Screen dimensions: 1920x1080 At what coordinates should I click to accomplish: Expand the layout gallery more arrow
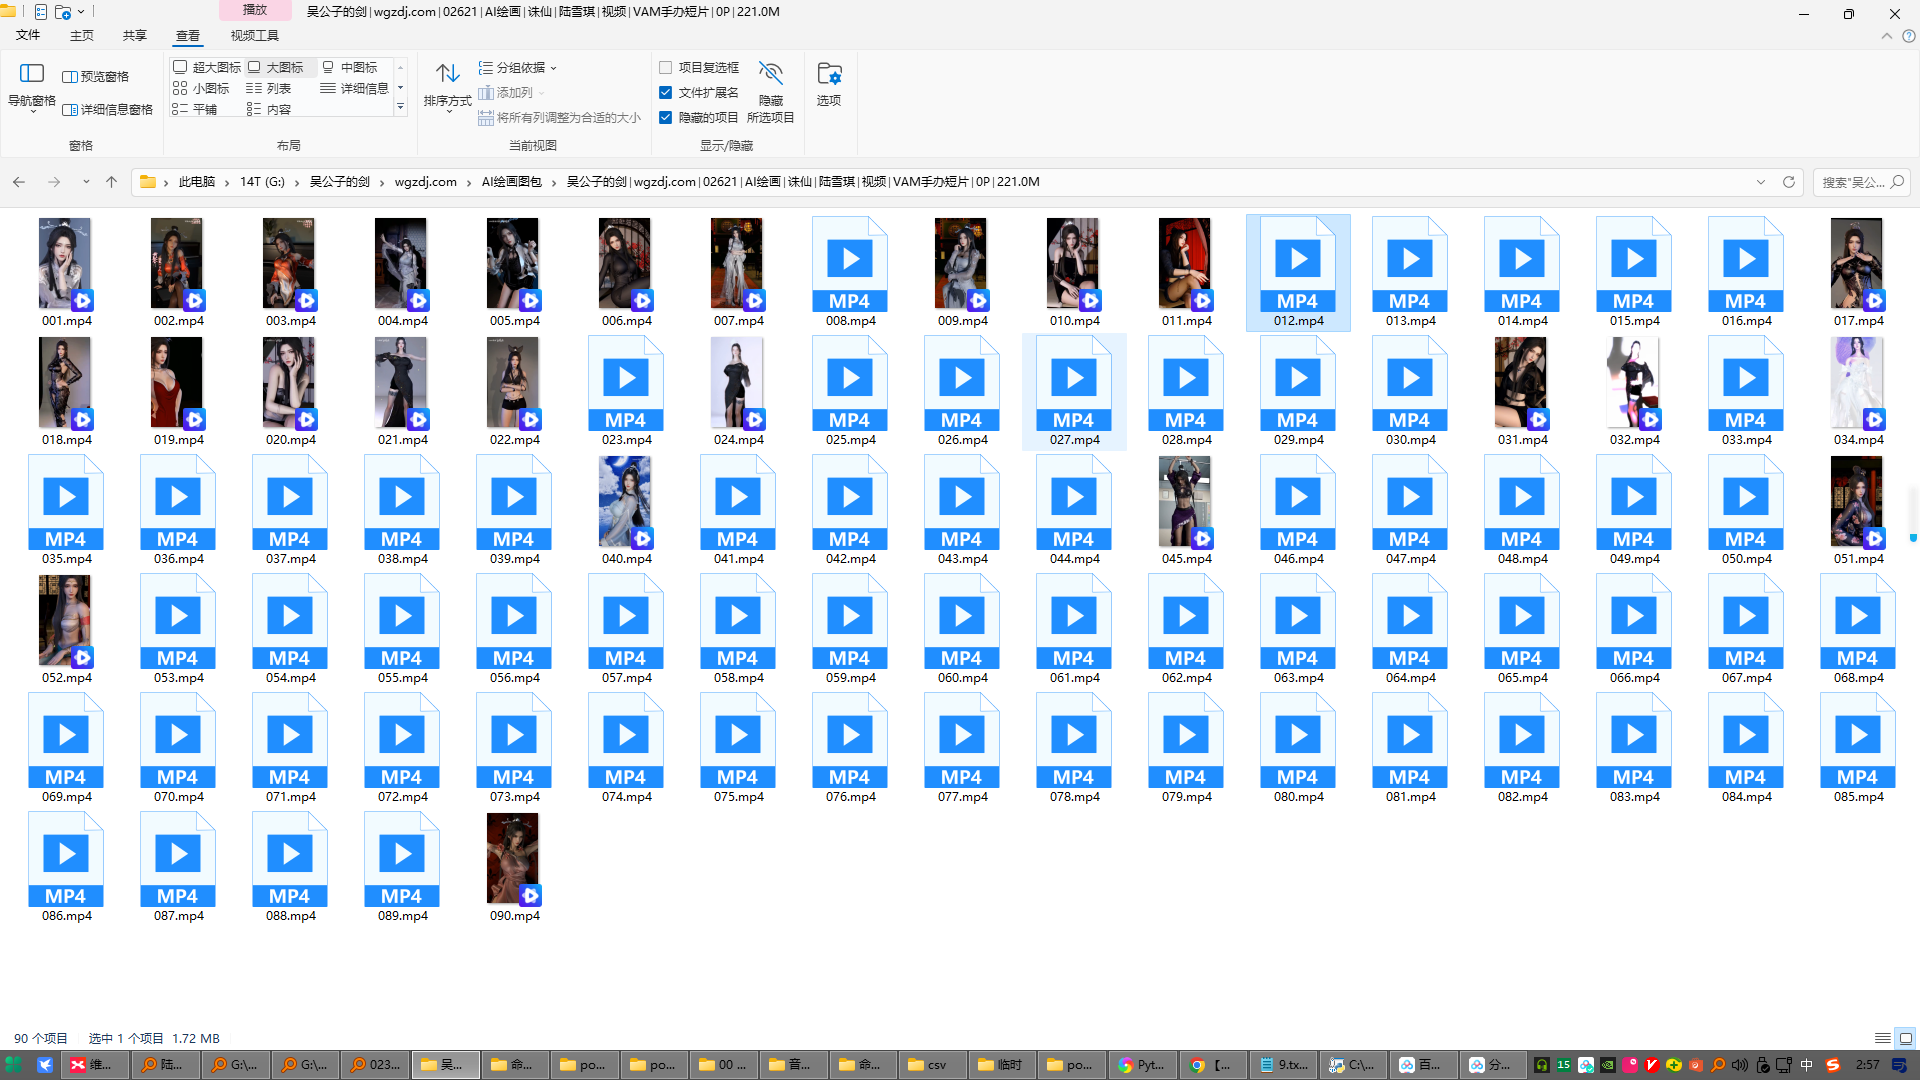tap(400, 106)
